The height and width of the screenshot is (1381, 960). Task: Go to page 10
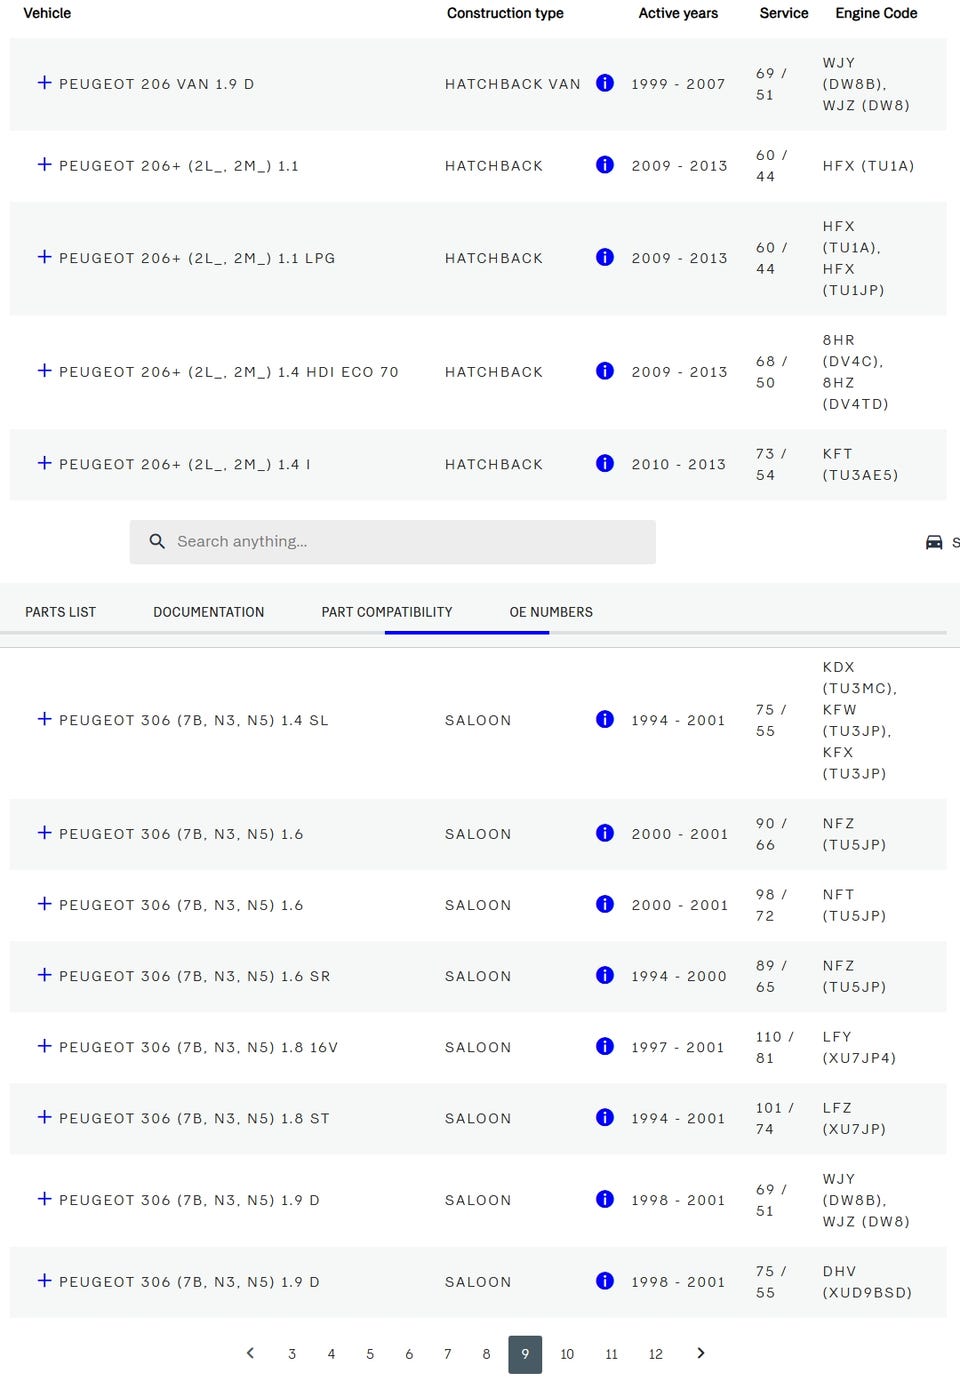tap(567, 1354)
